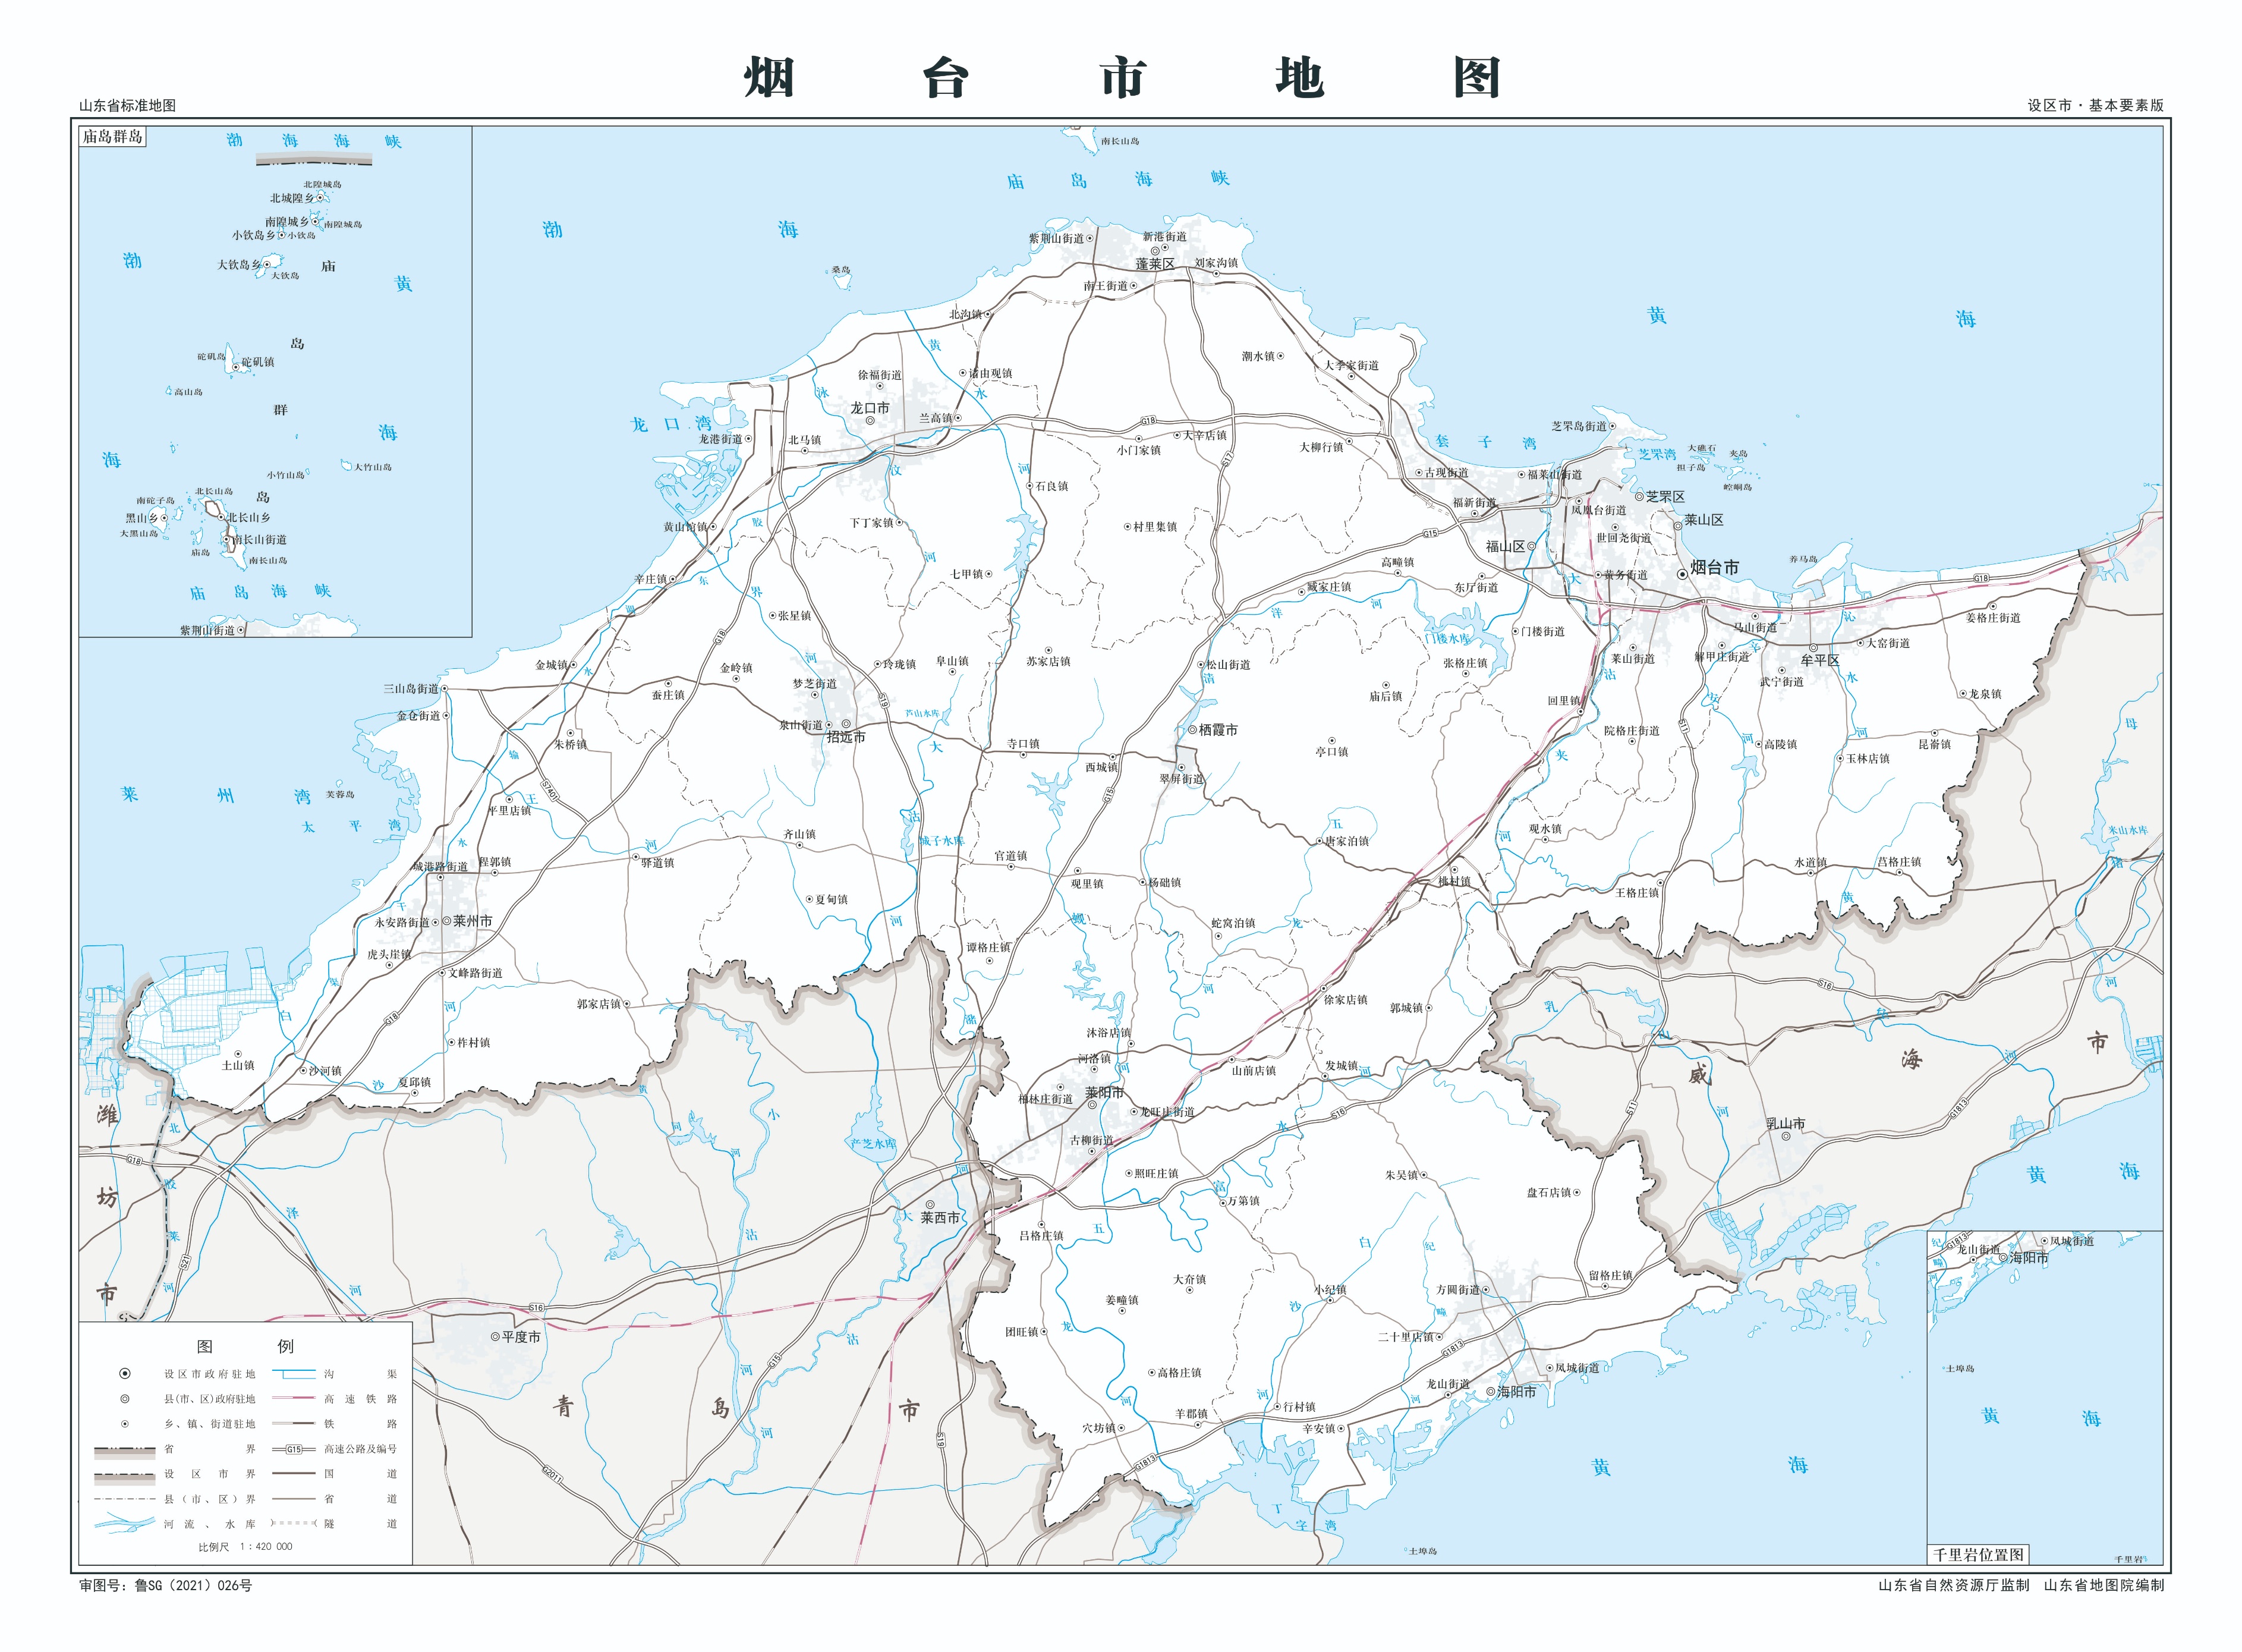The image size is (2242, 1652).
Task: Click the 栖霞市 double-circle marker
Action: click(x=1193, y=730)
